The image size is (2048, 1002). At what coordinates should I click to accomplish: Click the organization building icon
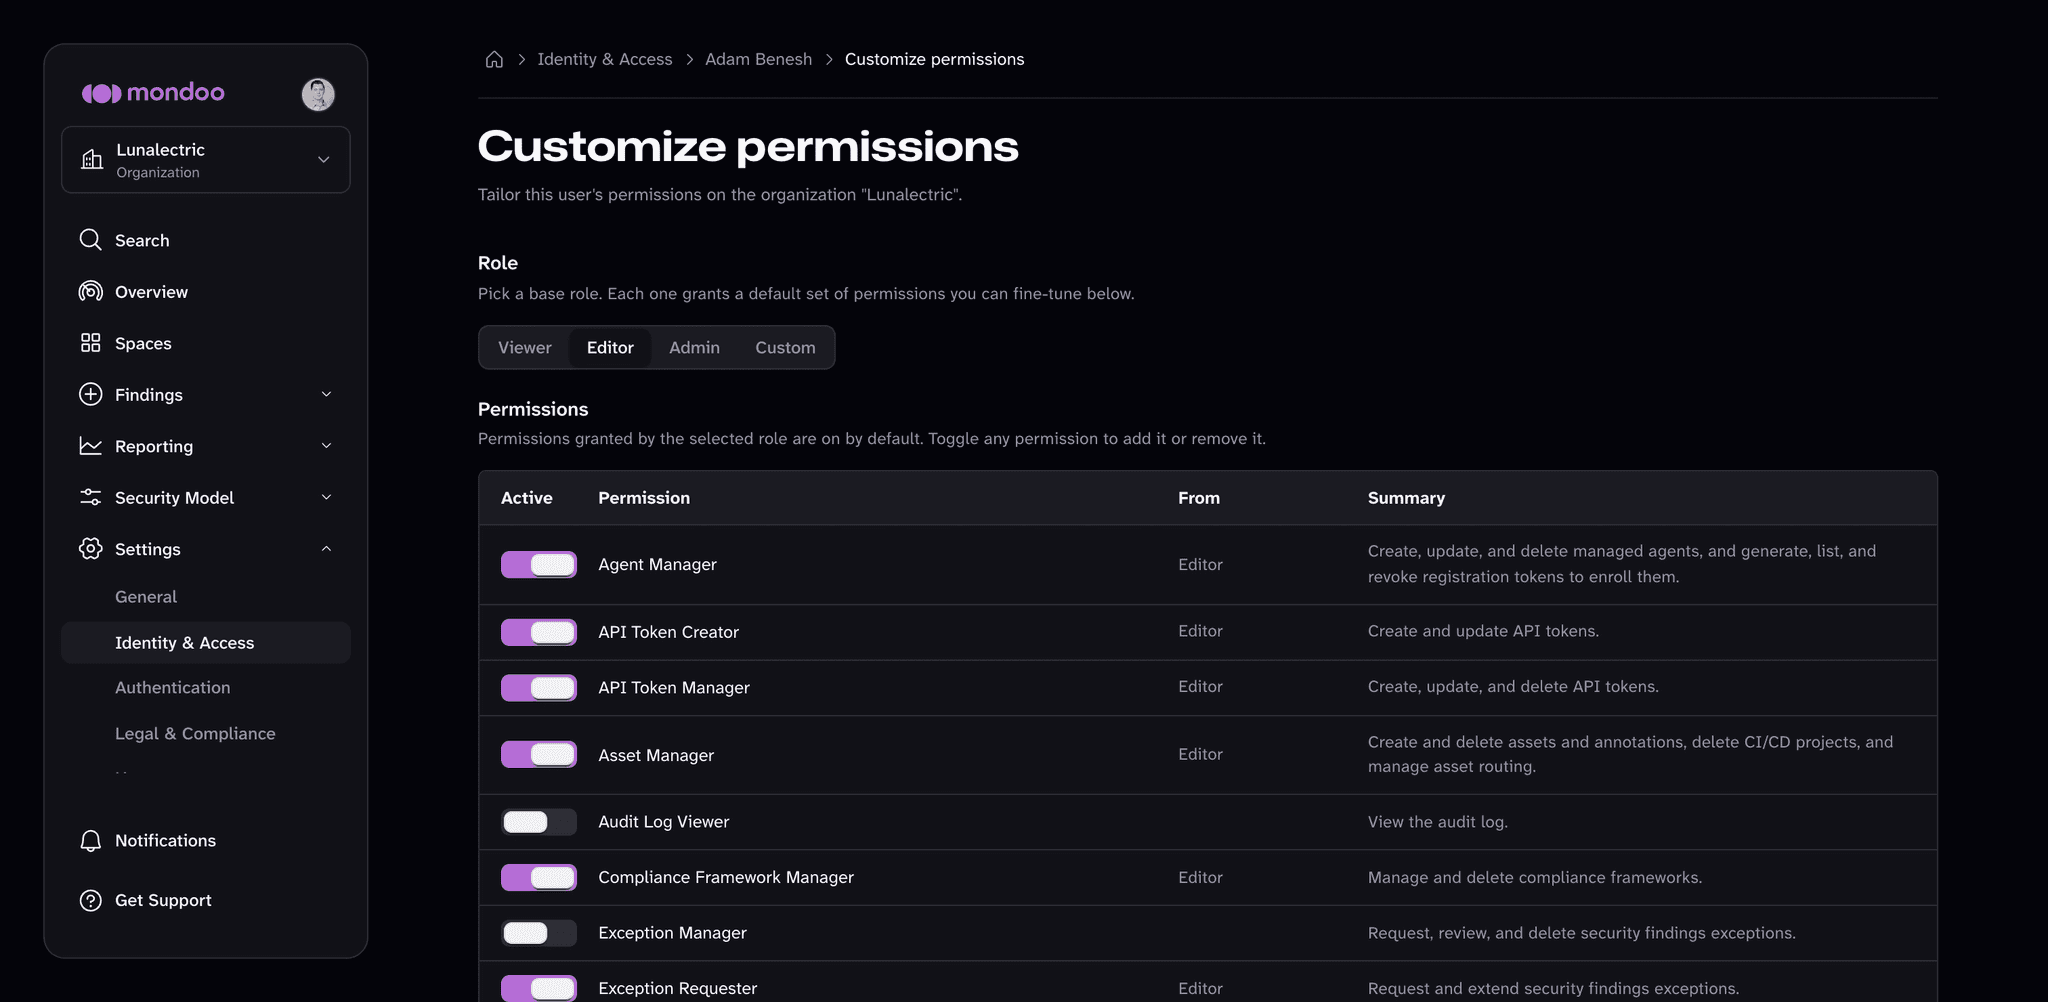coord(92,159)
